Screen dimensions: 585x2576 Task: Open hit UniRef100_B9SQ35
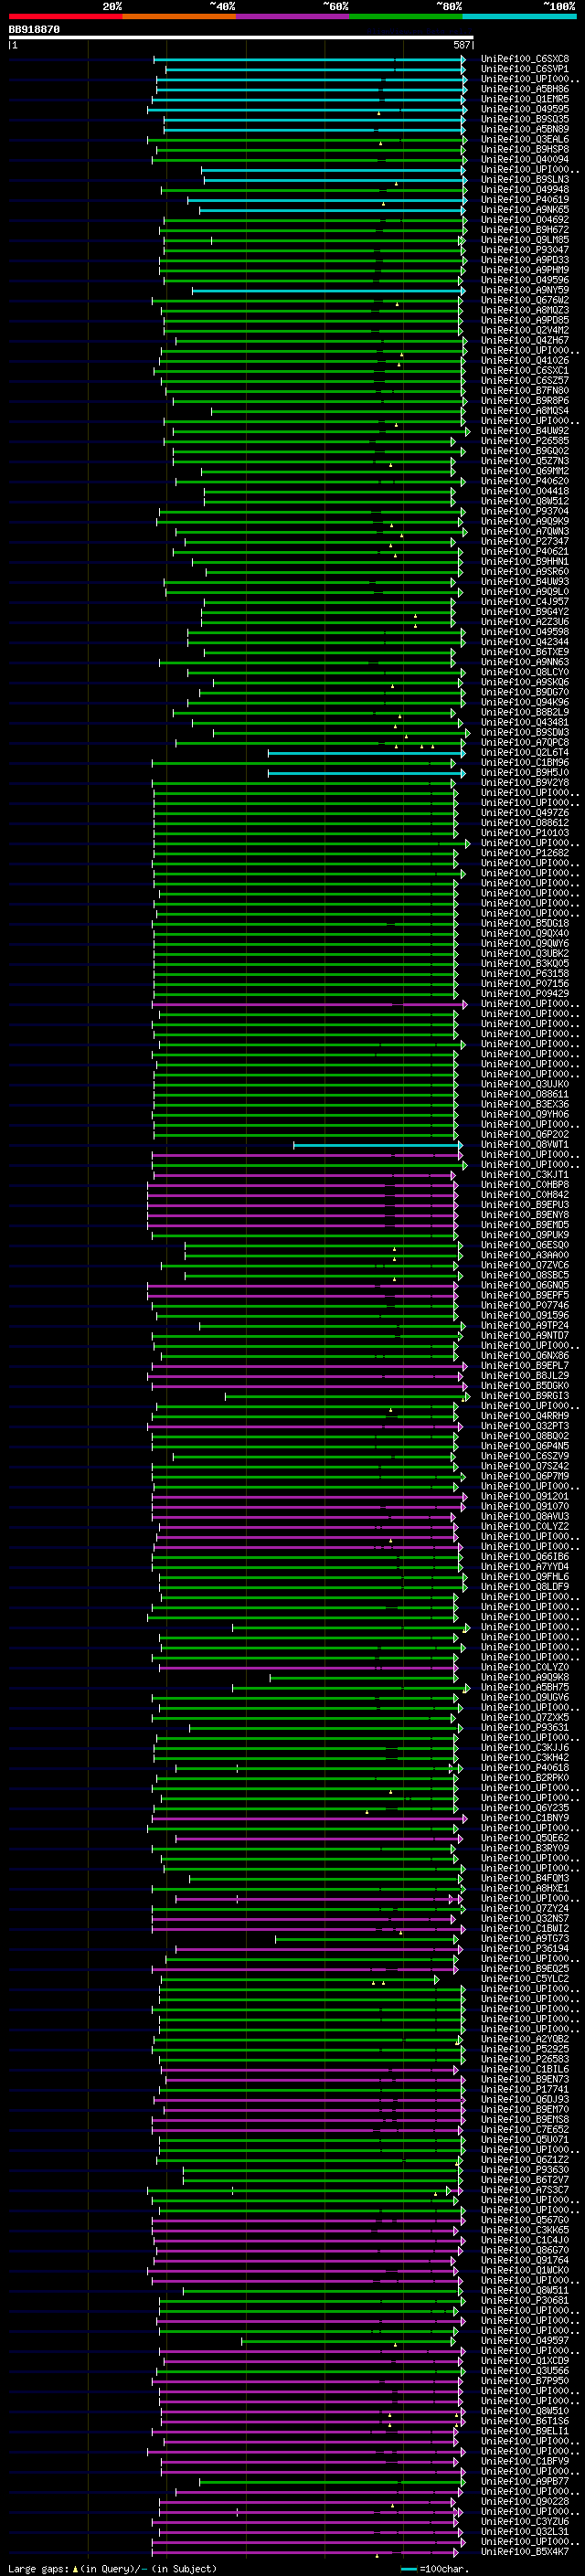point(525,119)
